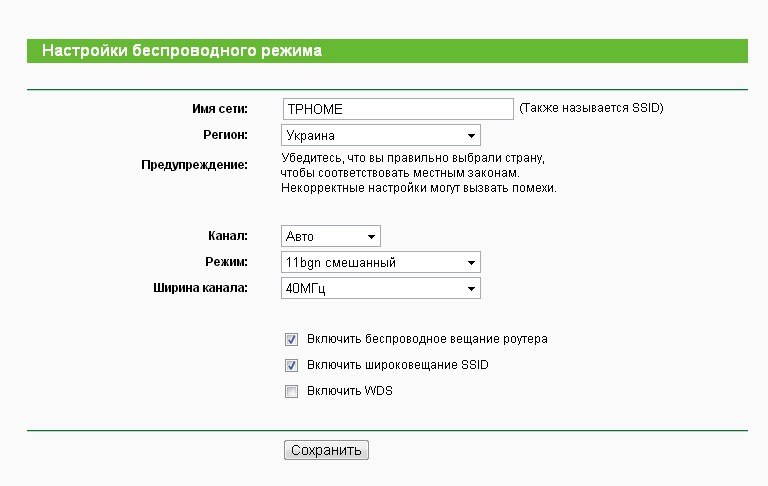Uncheck the SSID broadcast checkbox
The height and width of the screenshot is (486, 768).
pos(292,365)
